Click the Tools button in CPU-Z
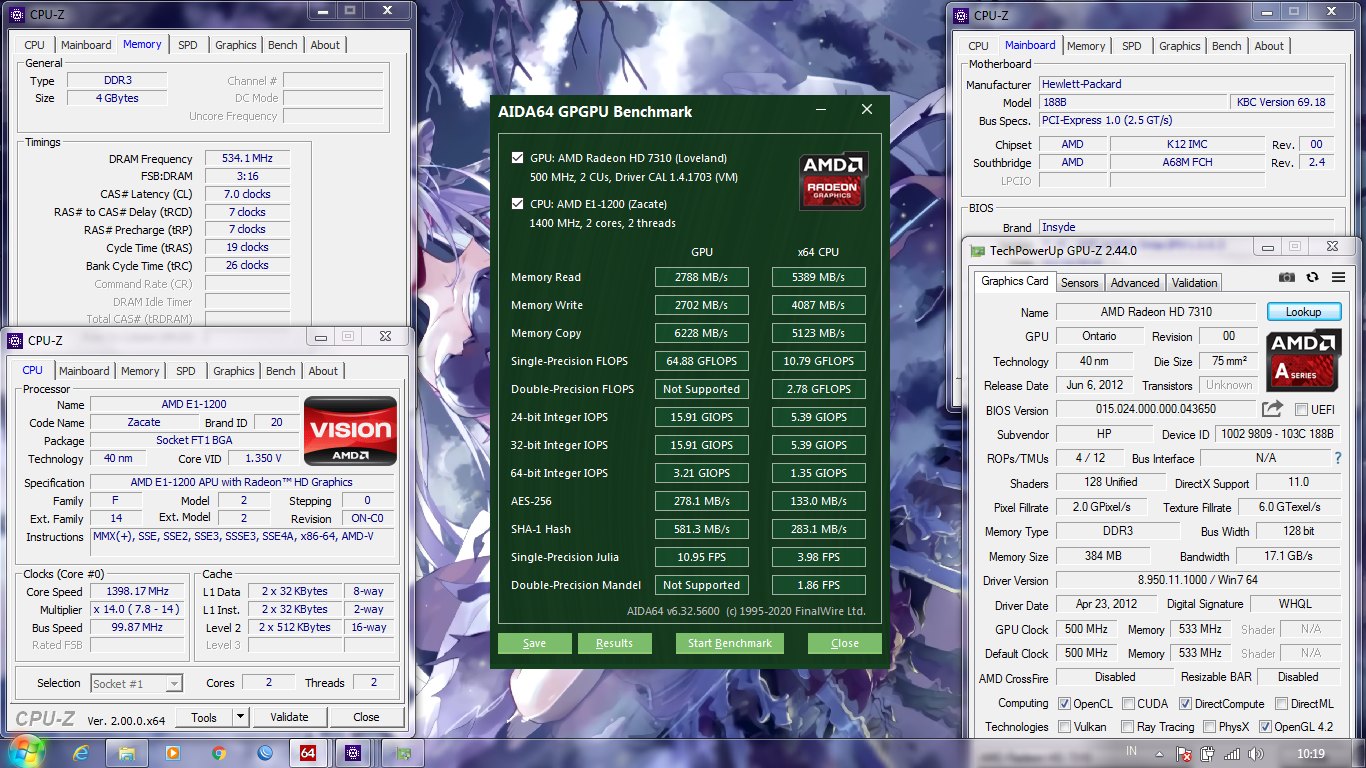1366x768 pixels. [x=204, y=717]
